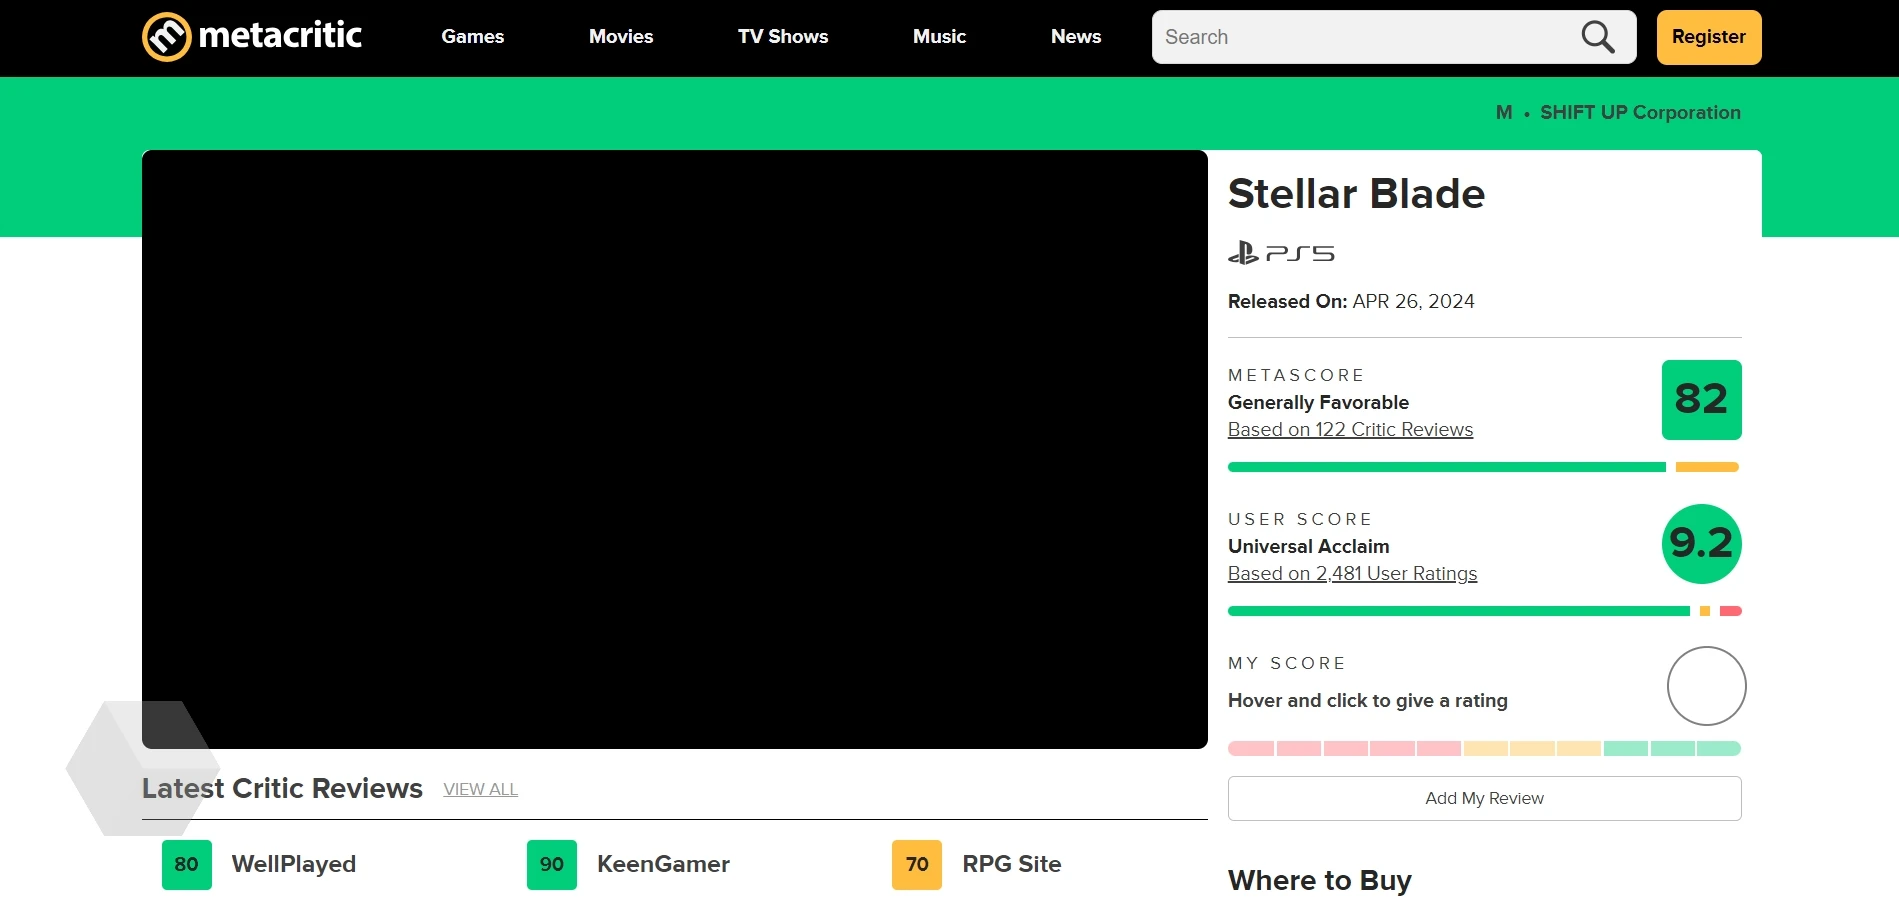Open the TV Shows menu
The width and height of the screenshot is (1899, 903).
click(783, 37)
